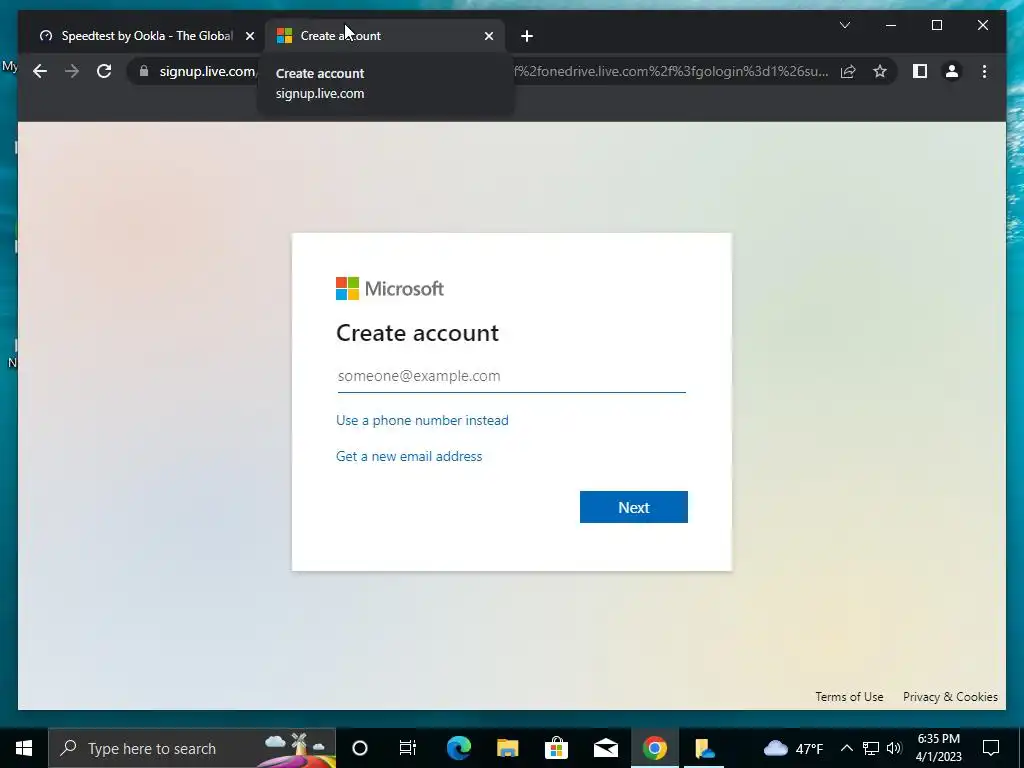Screen dimensions: 1024x768
Task: Click the padlock site info icon
Action: 144,71
